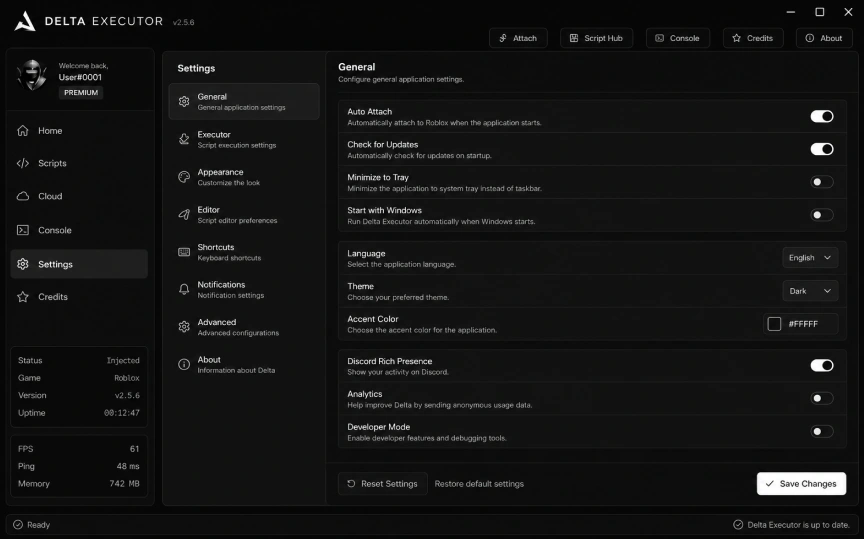Image resolution: width=864 pixels, height=539 pixels.
Task: Go to Cloud in the sidebar
Action: tap(79, 196)
